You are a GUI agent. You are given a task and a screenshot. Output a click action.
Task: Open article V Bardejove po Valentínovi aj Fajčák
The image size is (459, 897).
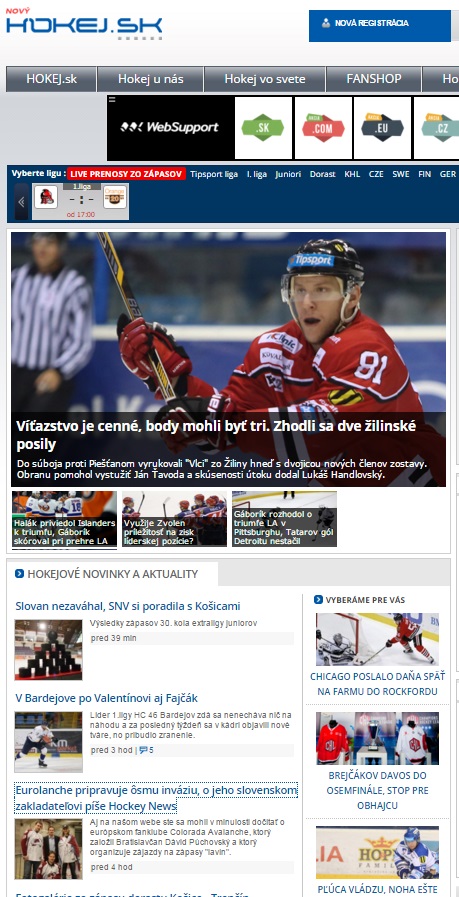pos(106,698)
